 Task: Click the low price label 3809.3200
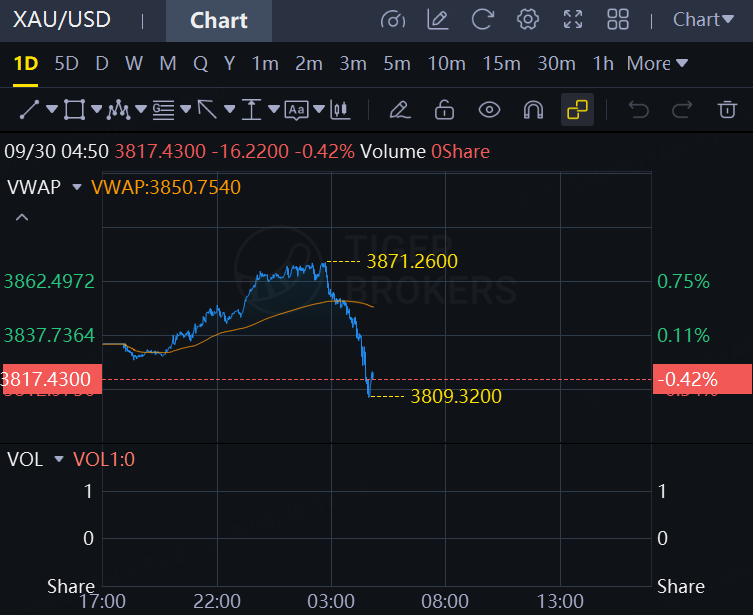pyautogui.click(x=456, y=397)
